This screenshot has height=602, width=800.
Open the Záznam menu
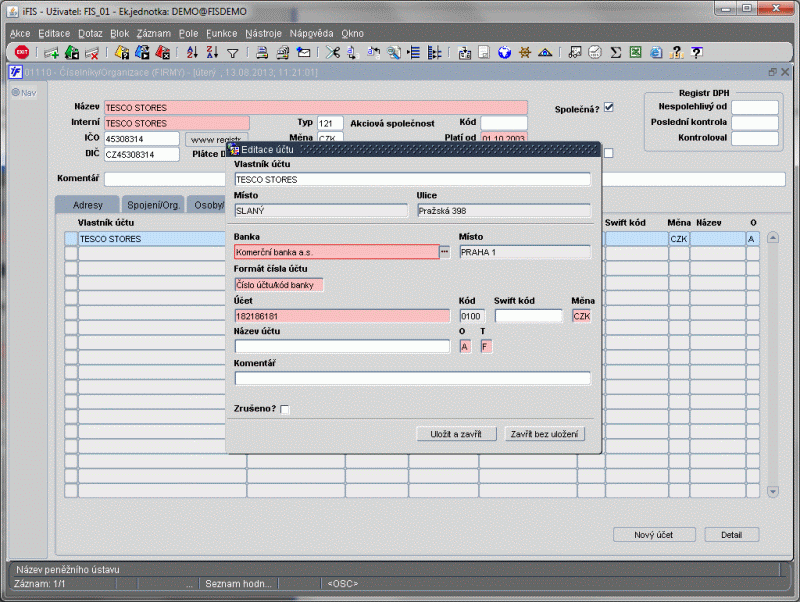pyautogui.click(x=154, y=33)
